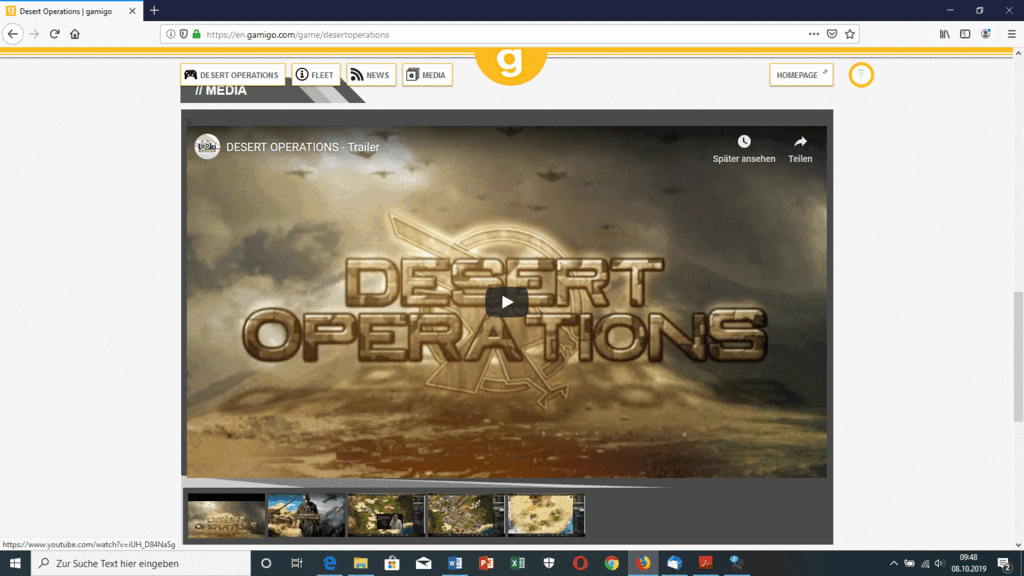Open the volume control in the tray
This screenshot has width=1024, height=576.
(x=939, y=563)
